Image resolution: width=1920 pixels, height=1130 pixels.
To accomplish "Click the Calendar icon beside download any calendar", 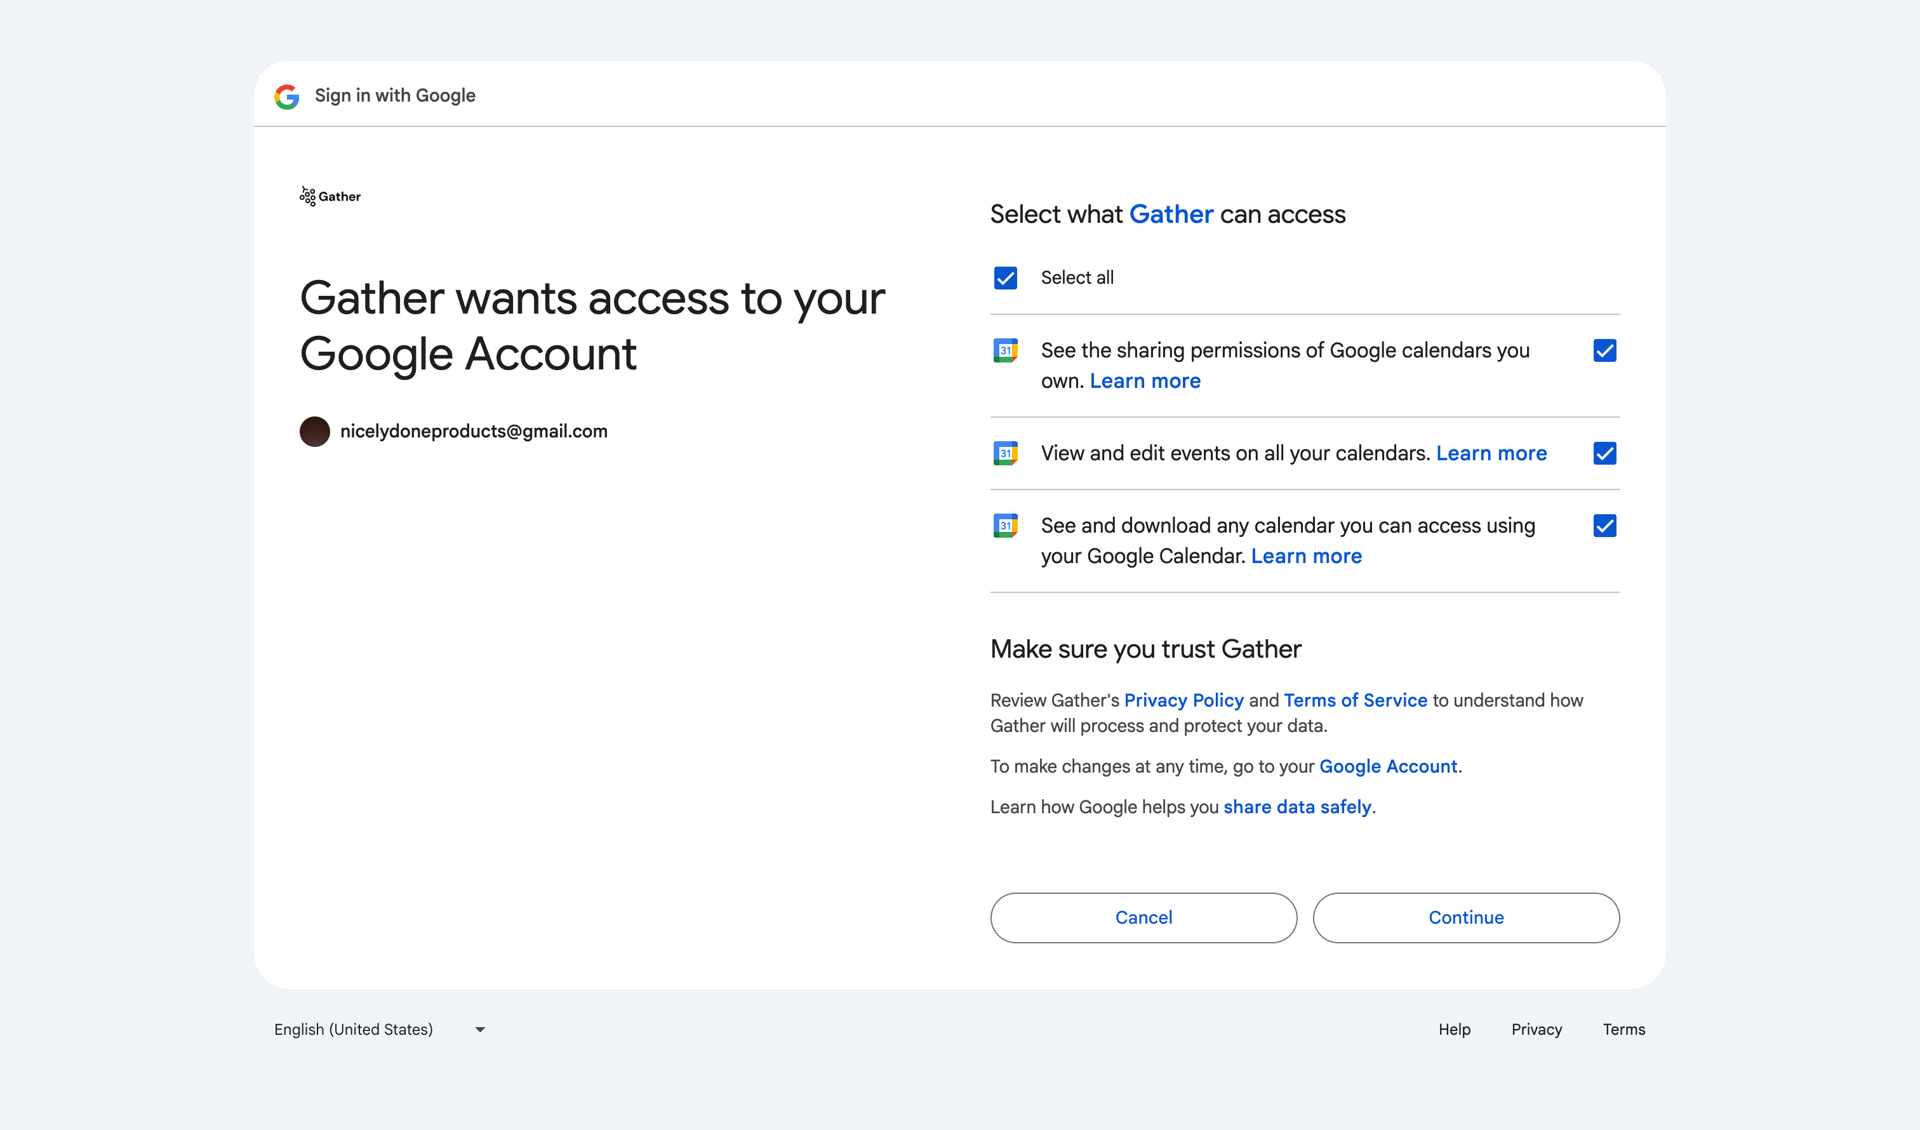I will 1006,525.
